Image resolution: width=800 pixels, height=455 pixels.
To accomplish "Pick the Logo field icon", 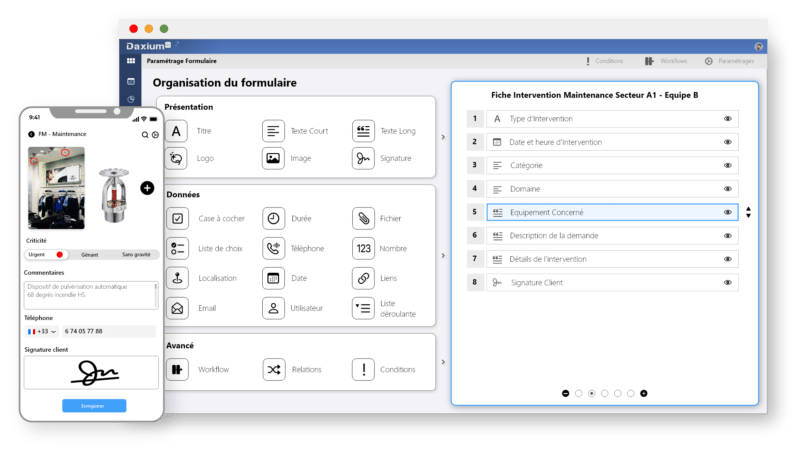I will tap(176, 158).
